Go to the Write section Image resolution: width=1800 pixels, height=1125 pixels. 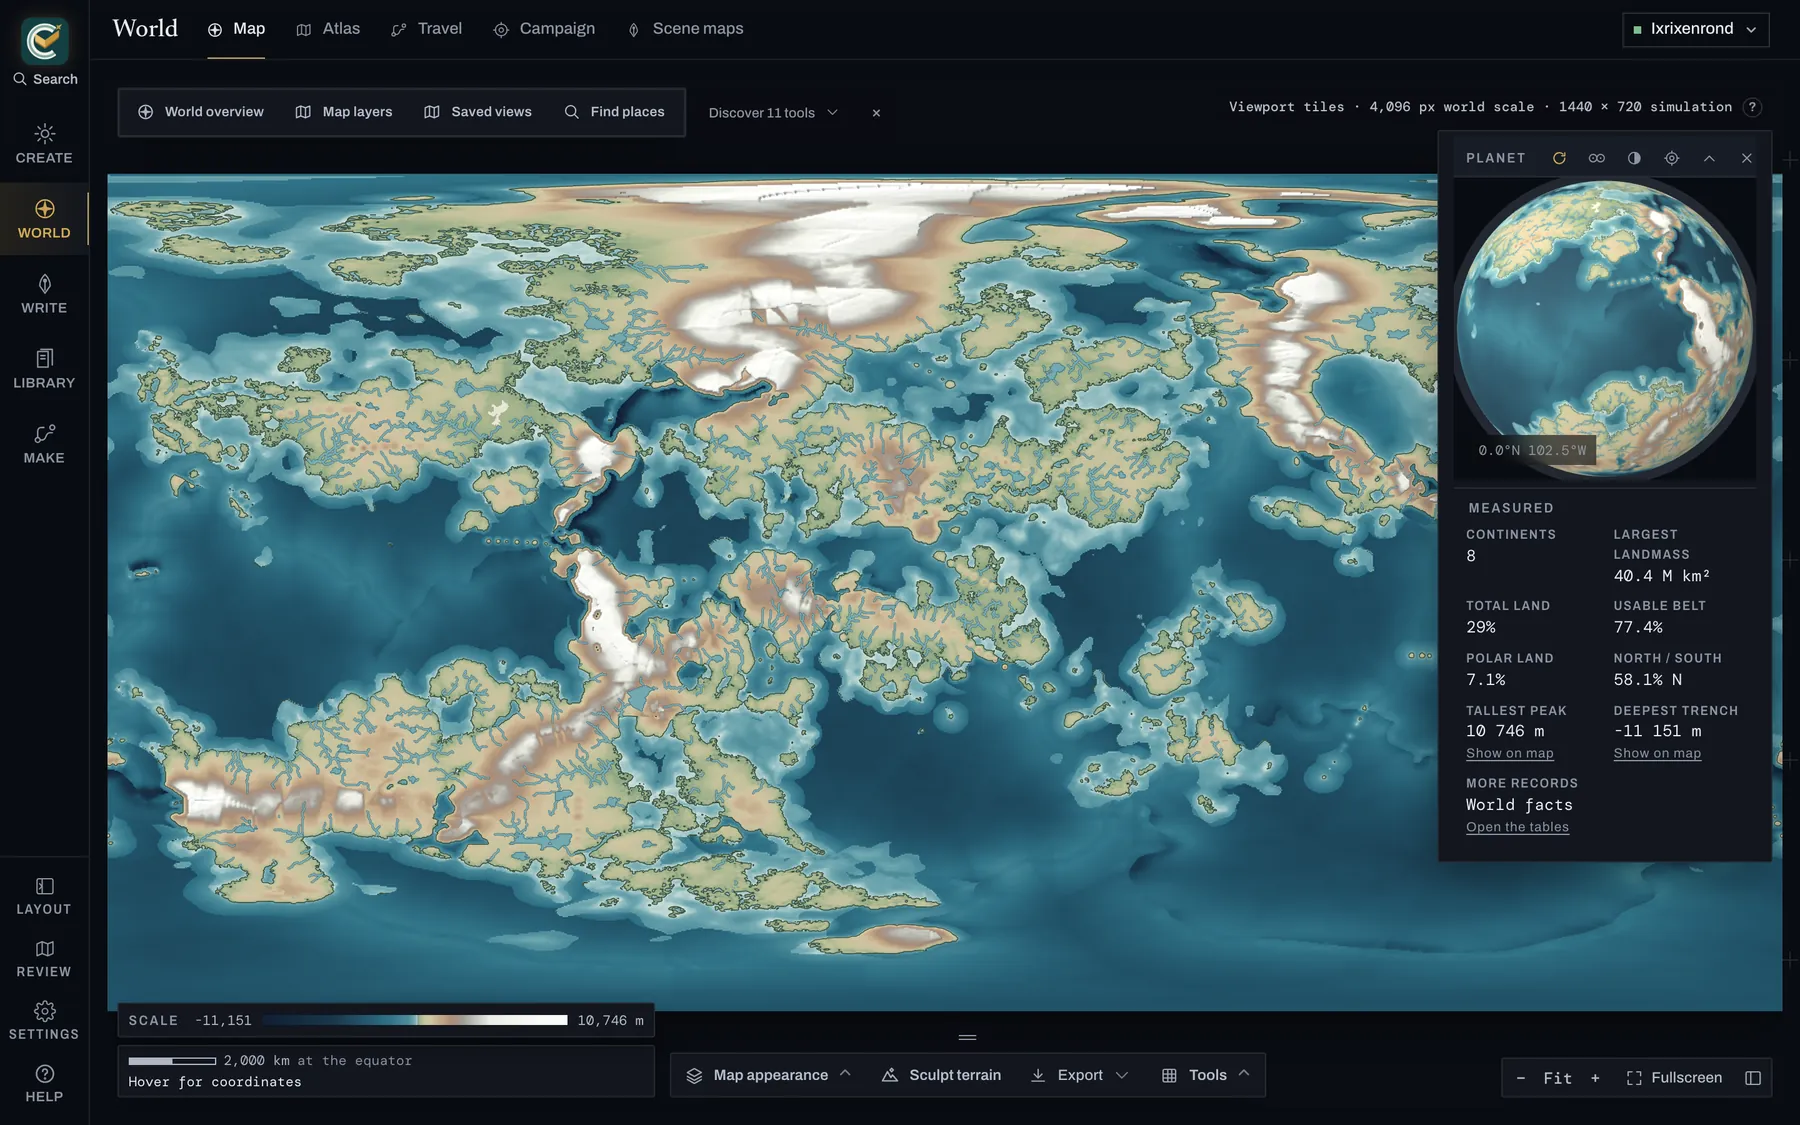click(44, 294)
